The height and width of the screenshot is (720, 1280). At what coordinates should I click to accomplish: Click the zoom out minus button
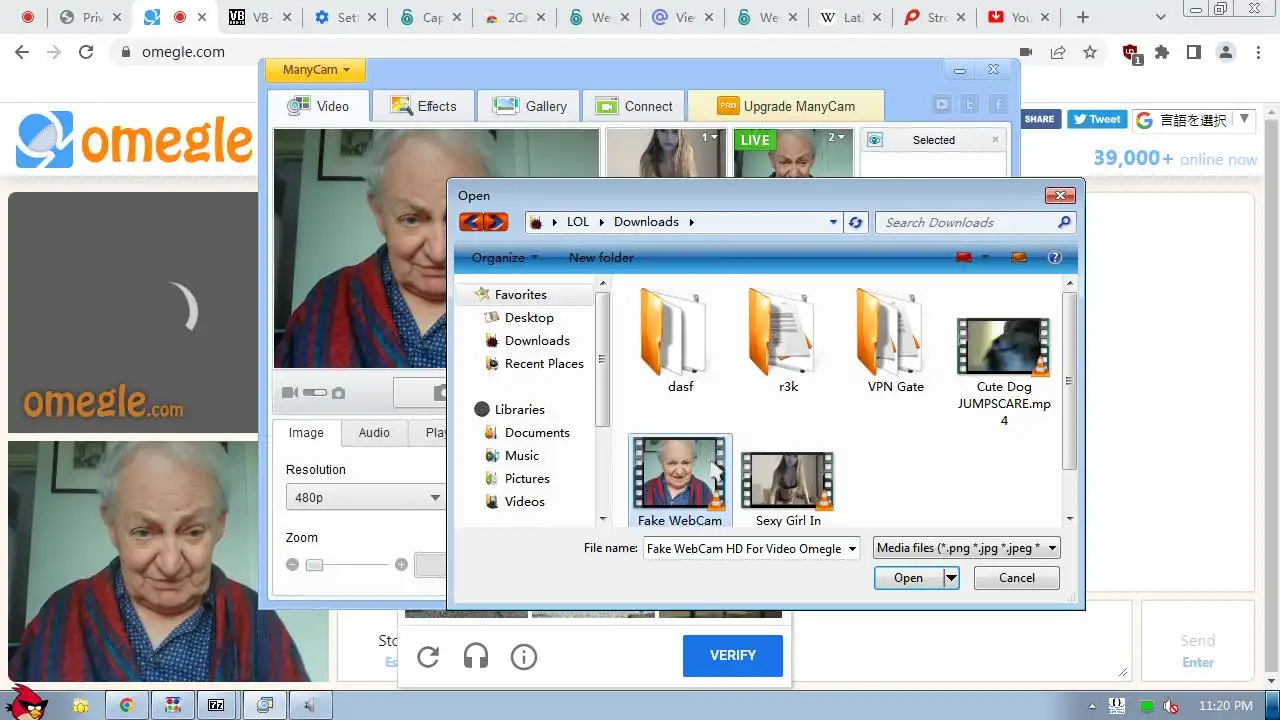(292, 565)
